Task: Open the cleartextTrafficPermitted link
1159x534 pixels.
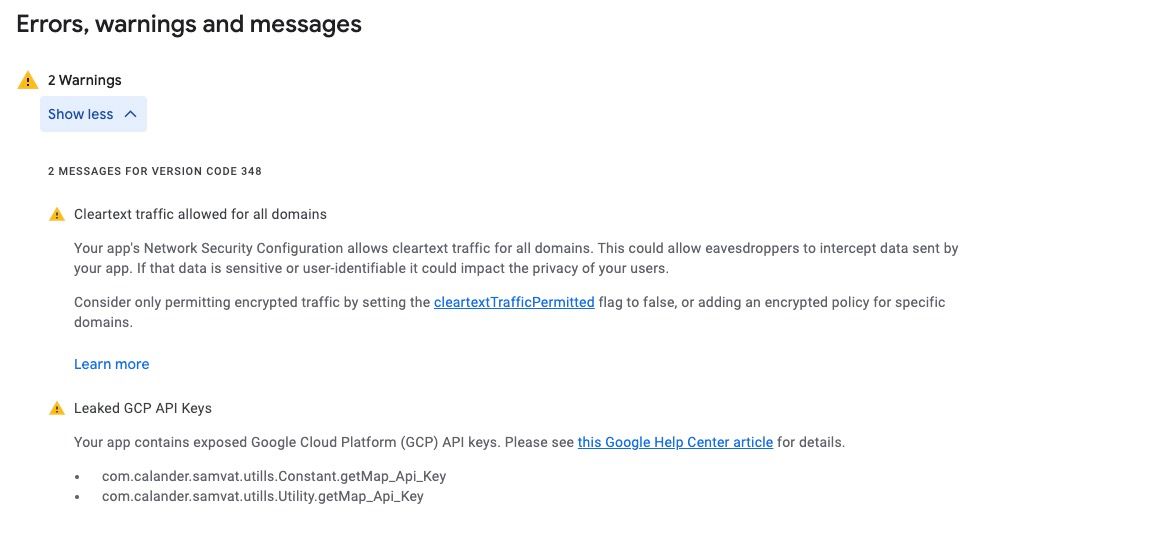Action: pos(514,302)
